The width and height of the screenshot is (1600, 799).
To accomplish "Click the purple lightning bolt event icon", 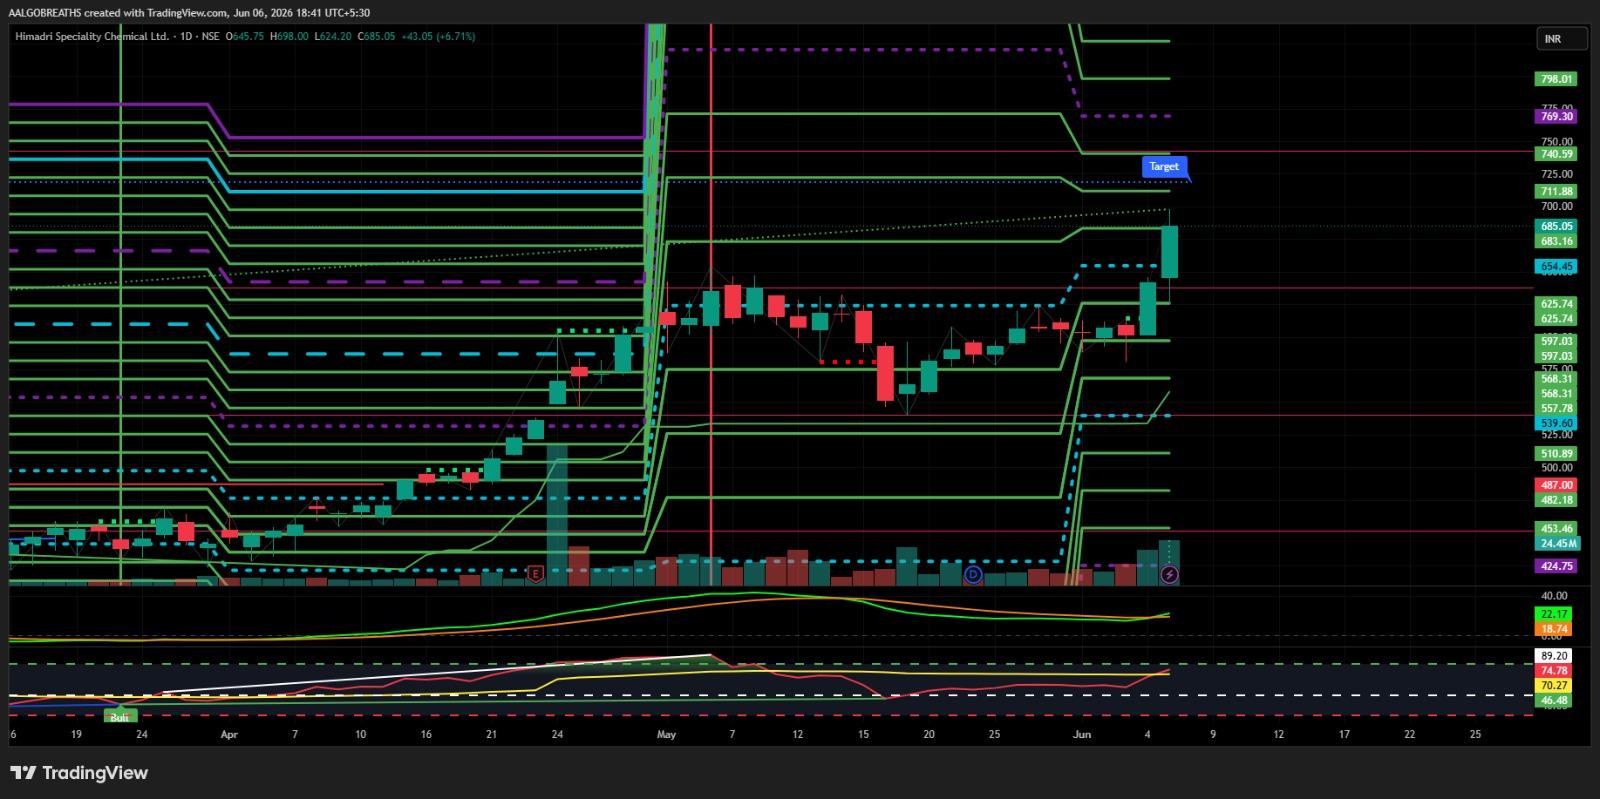I will [x=1170, y=575].
